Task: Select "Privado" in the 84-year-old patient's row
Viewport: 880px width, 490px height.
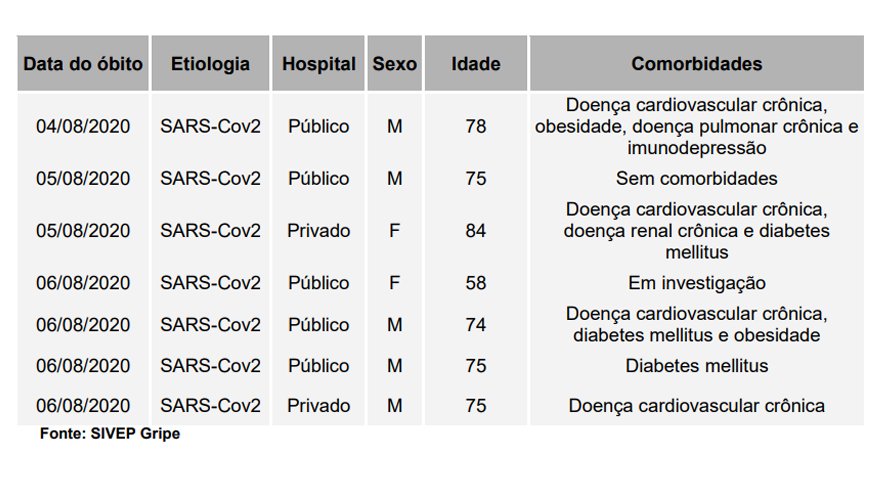Action: 319,231
